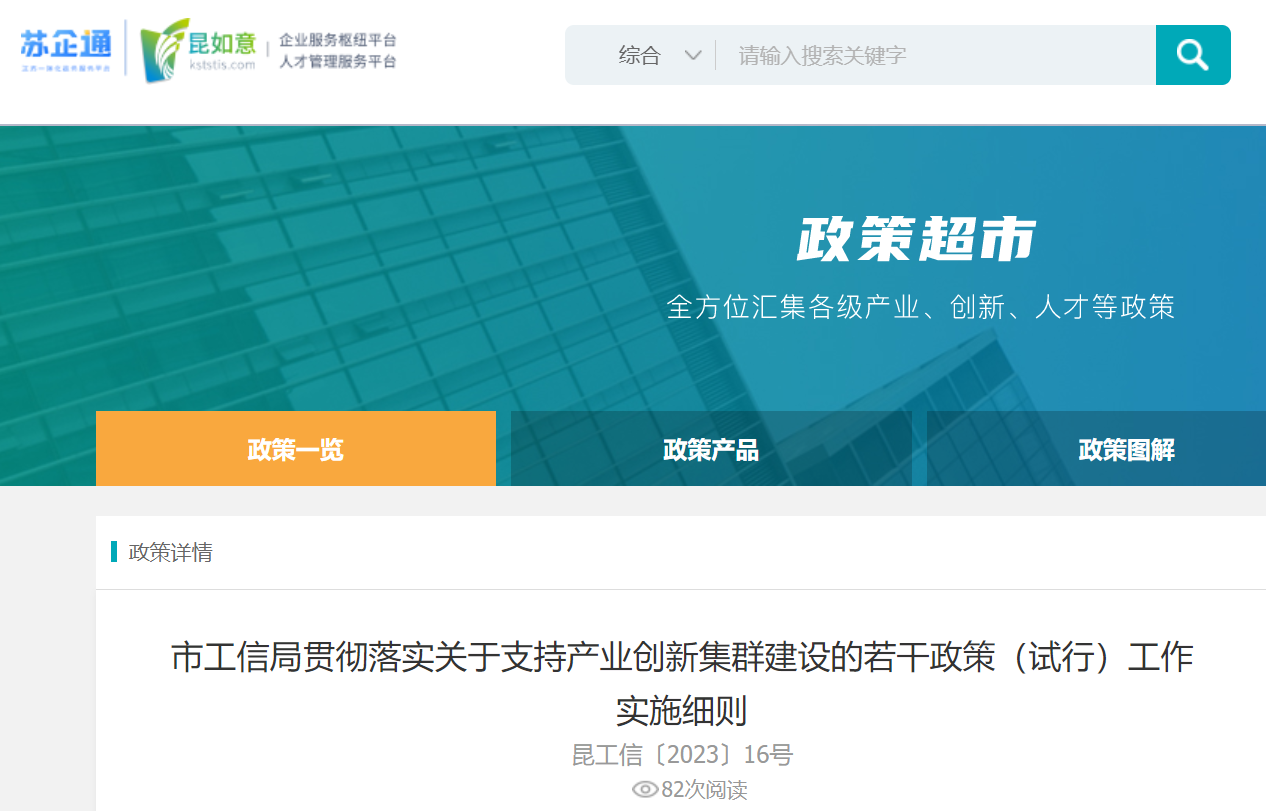Screen dimensions: 1266x811
Task: Click the magnifier search button
Action: pyautogui.click(x=1192, y=55)
